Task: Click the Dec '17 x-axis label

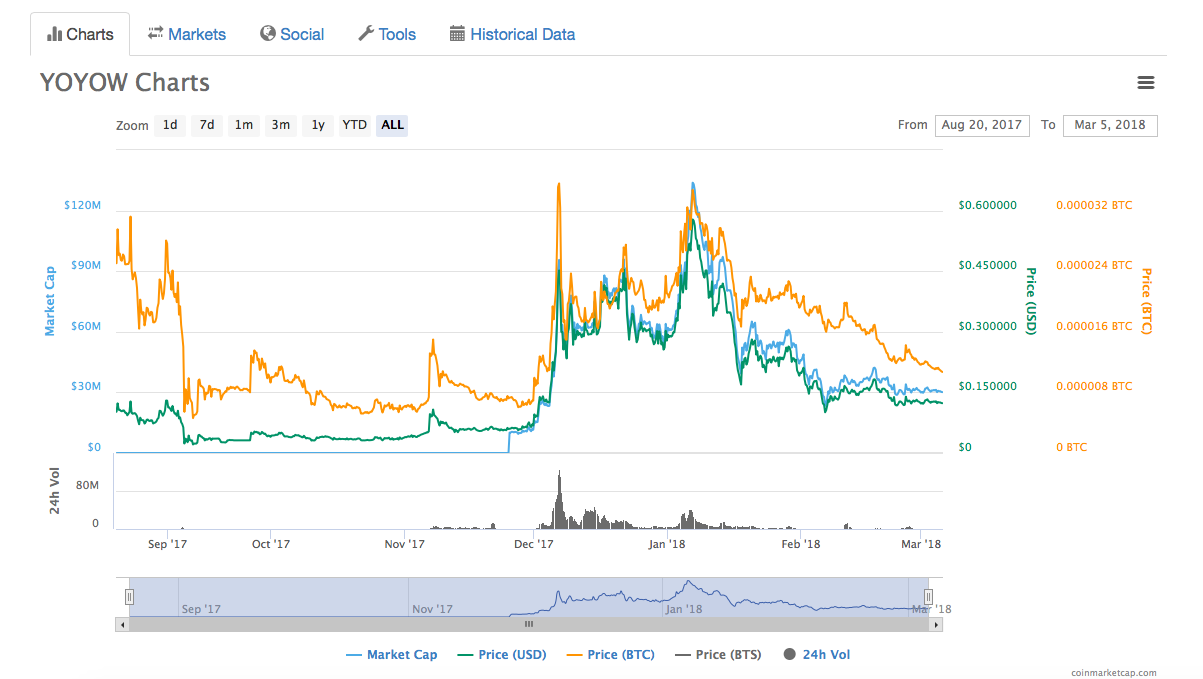Action: click(533, 544)
